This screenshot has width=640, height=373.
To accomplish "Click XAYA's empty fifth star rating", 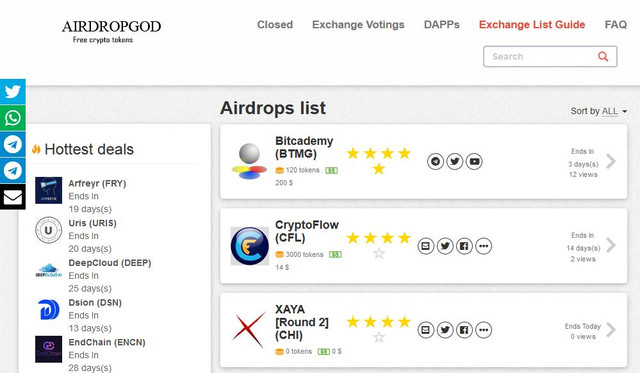I will [x=379, y=337].
